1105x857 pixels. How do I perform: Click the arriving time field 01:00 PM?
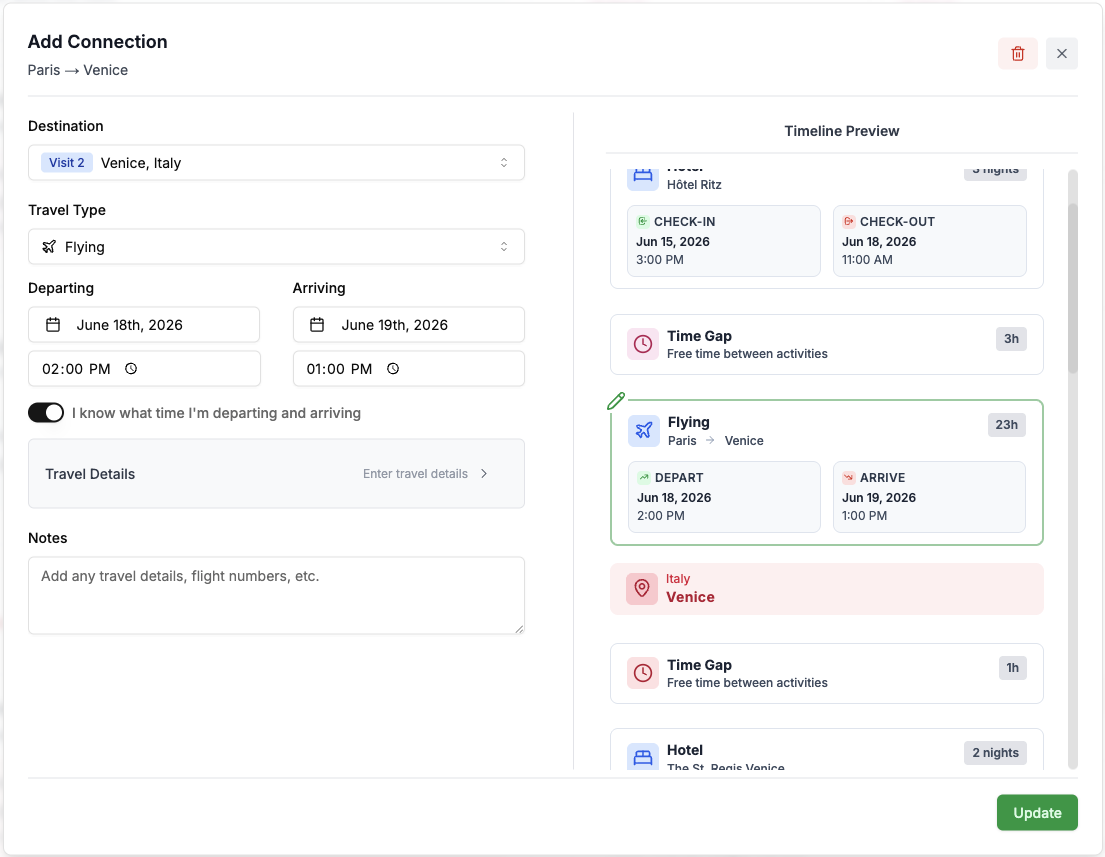click(x=409, y=369)
